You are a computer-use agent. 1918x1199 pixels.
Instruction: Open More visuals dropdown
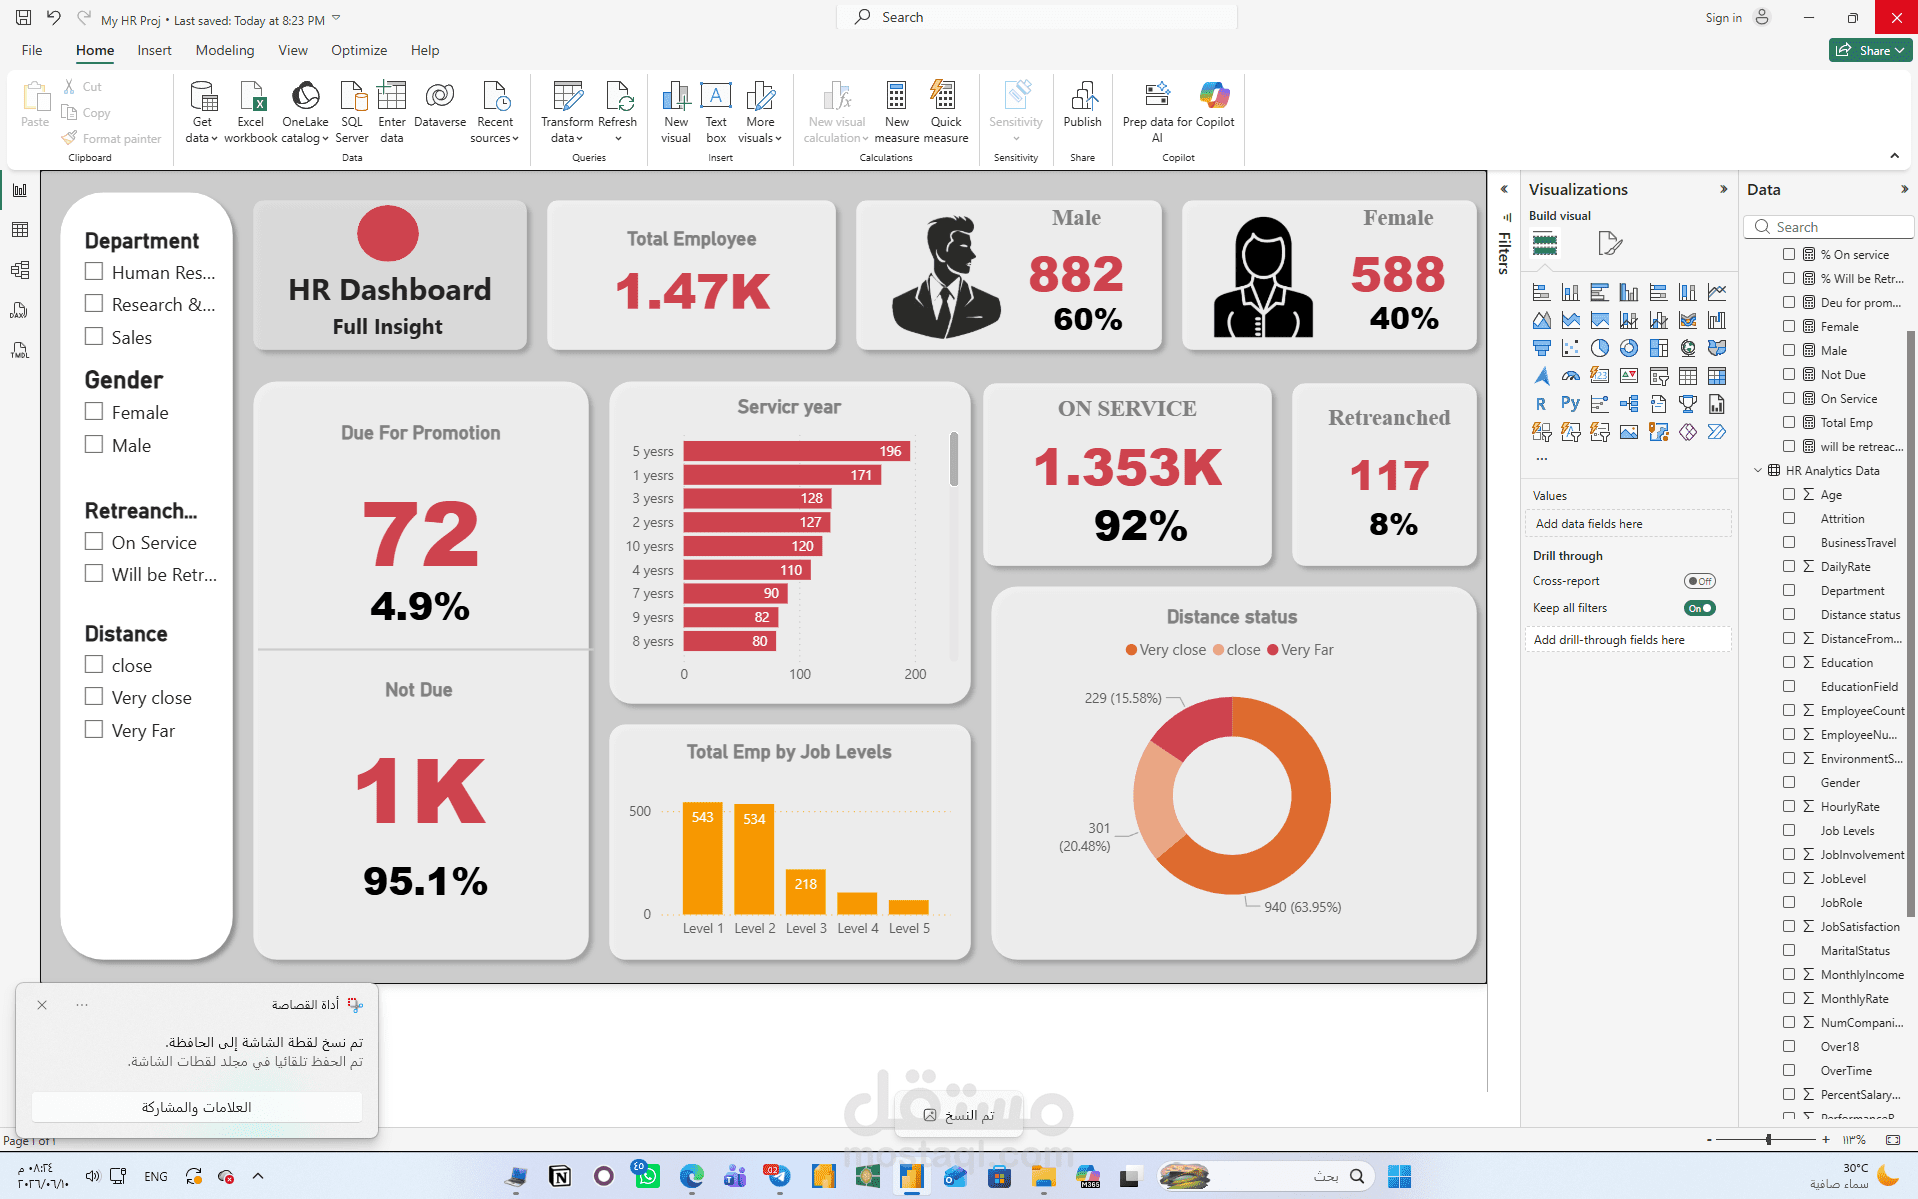(x=778, y=139)
